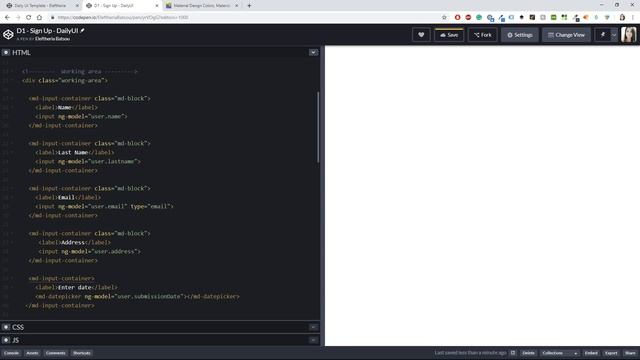Click the open-in-new-window icon beside Delete
The image size is (640, 360).
pyautogui.click(x=513, y=353)
